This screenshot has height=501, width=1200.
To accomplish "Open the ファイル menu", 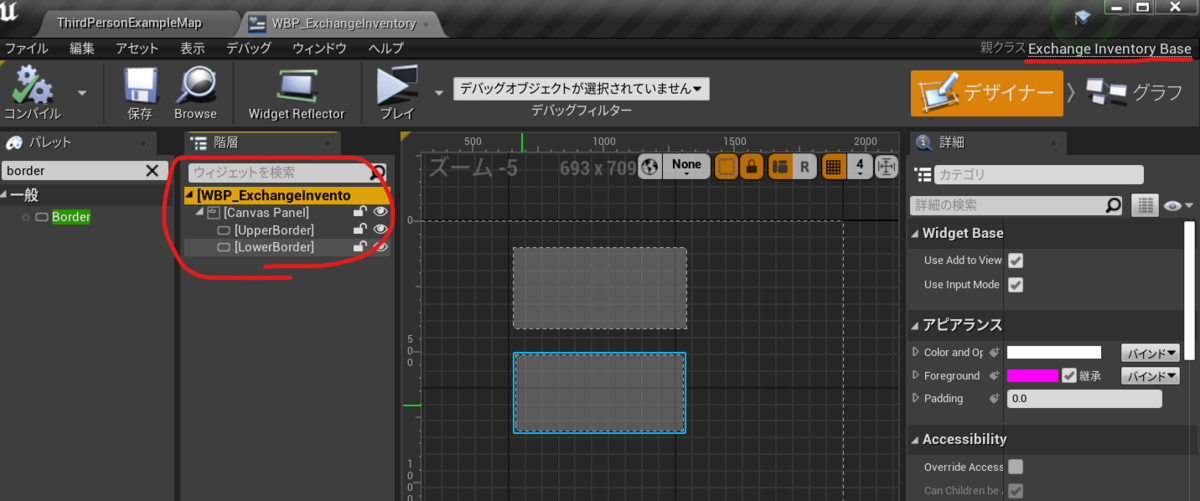I will tap(27, 48).
